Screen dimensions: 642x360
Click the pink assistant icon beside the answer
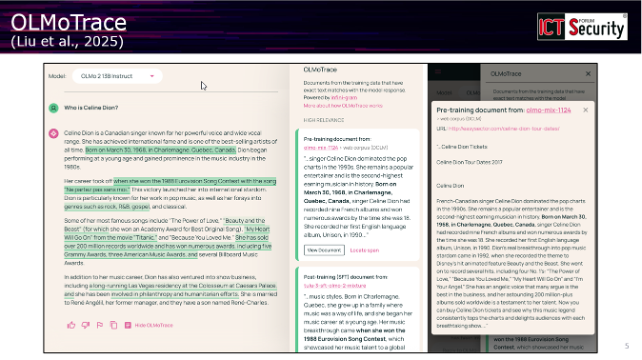[x=54, y=134]
